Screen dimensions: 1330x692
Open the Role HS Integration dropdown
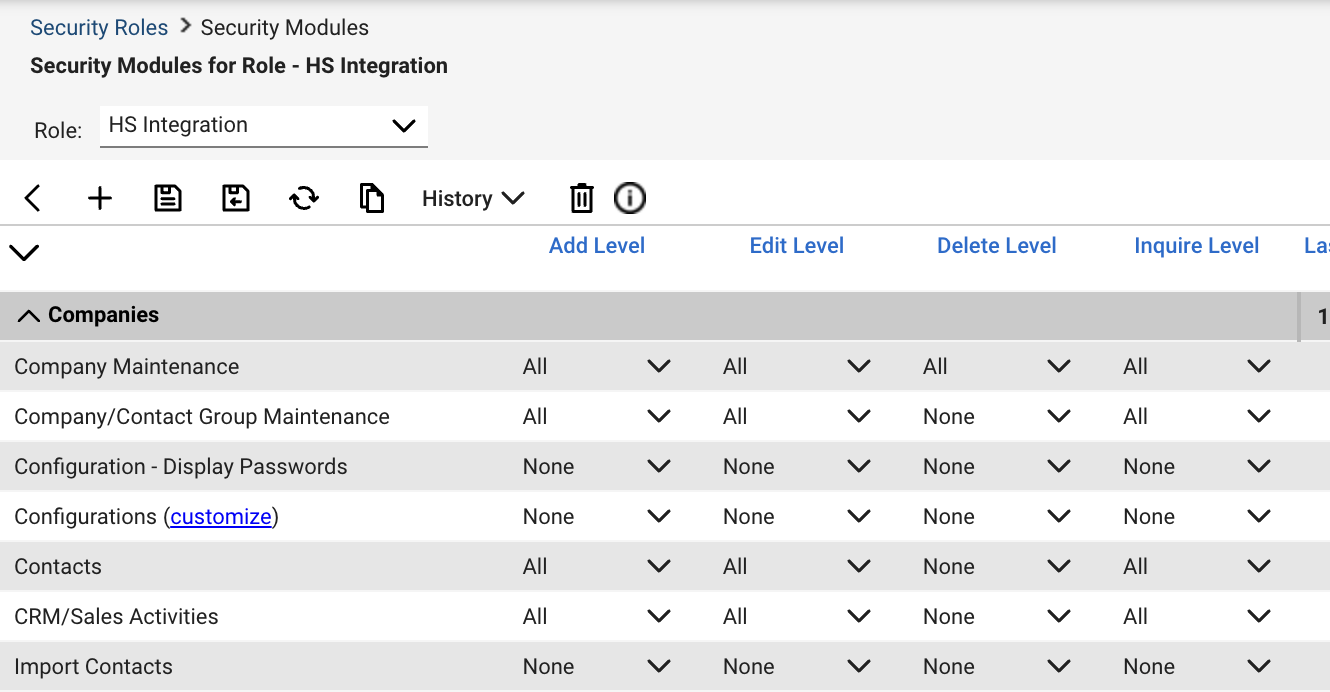coord(263,126)
